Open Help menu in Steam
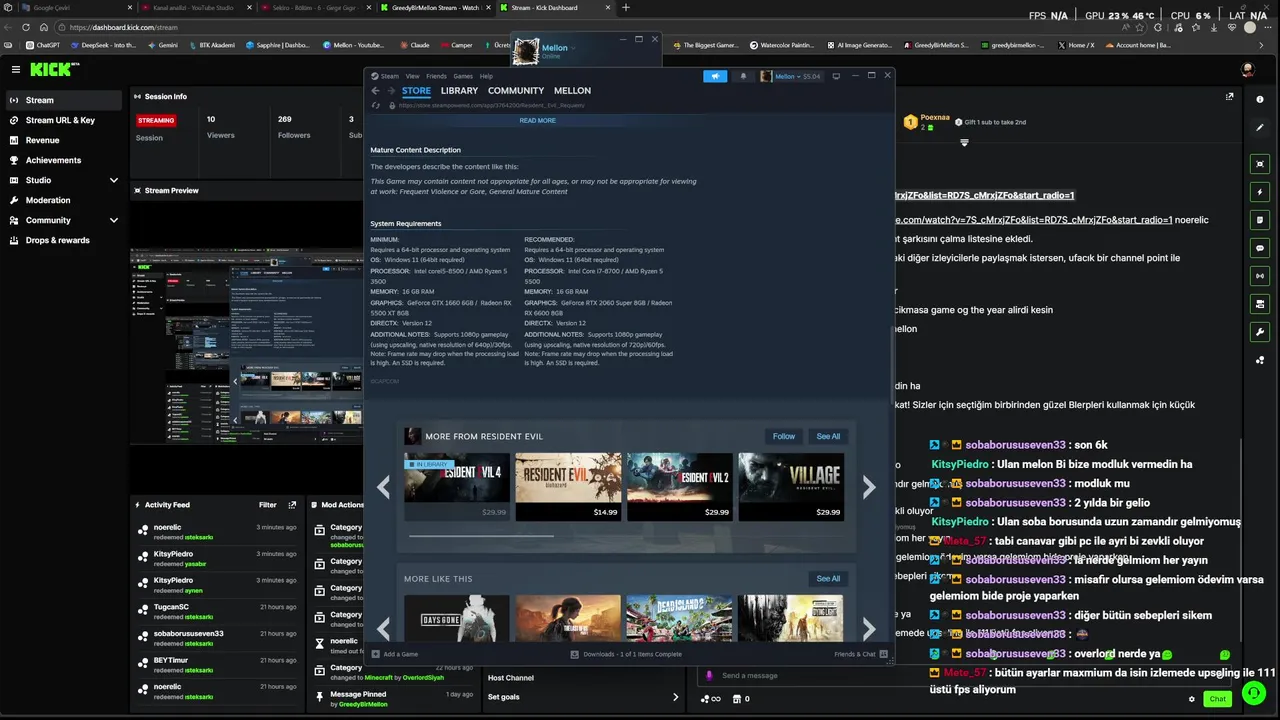The width and height of the screenshot is (1280, 720). (x=486, y=76)
